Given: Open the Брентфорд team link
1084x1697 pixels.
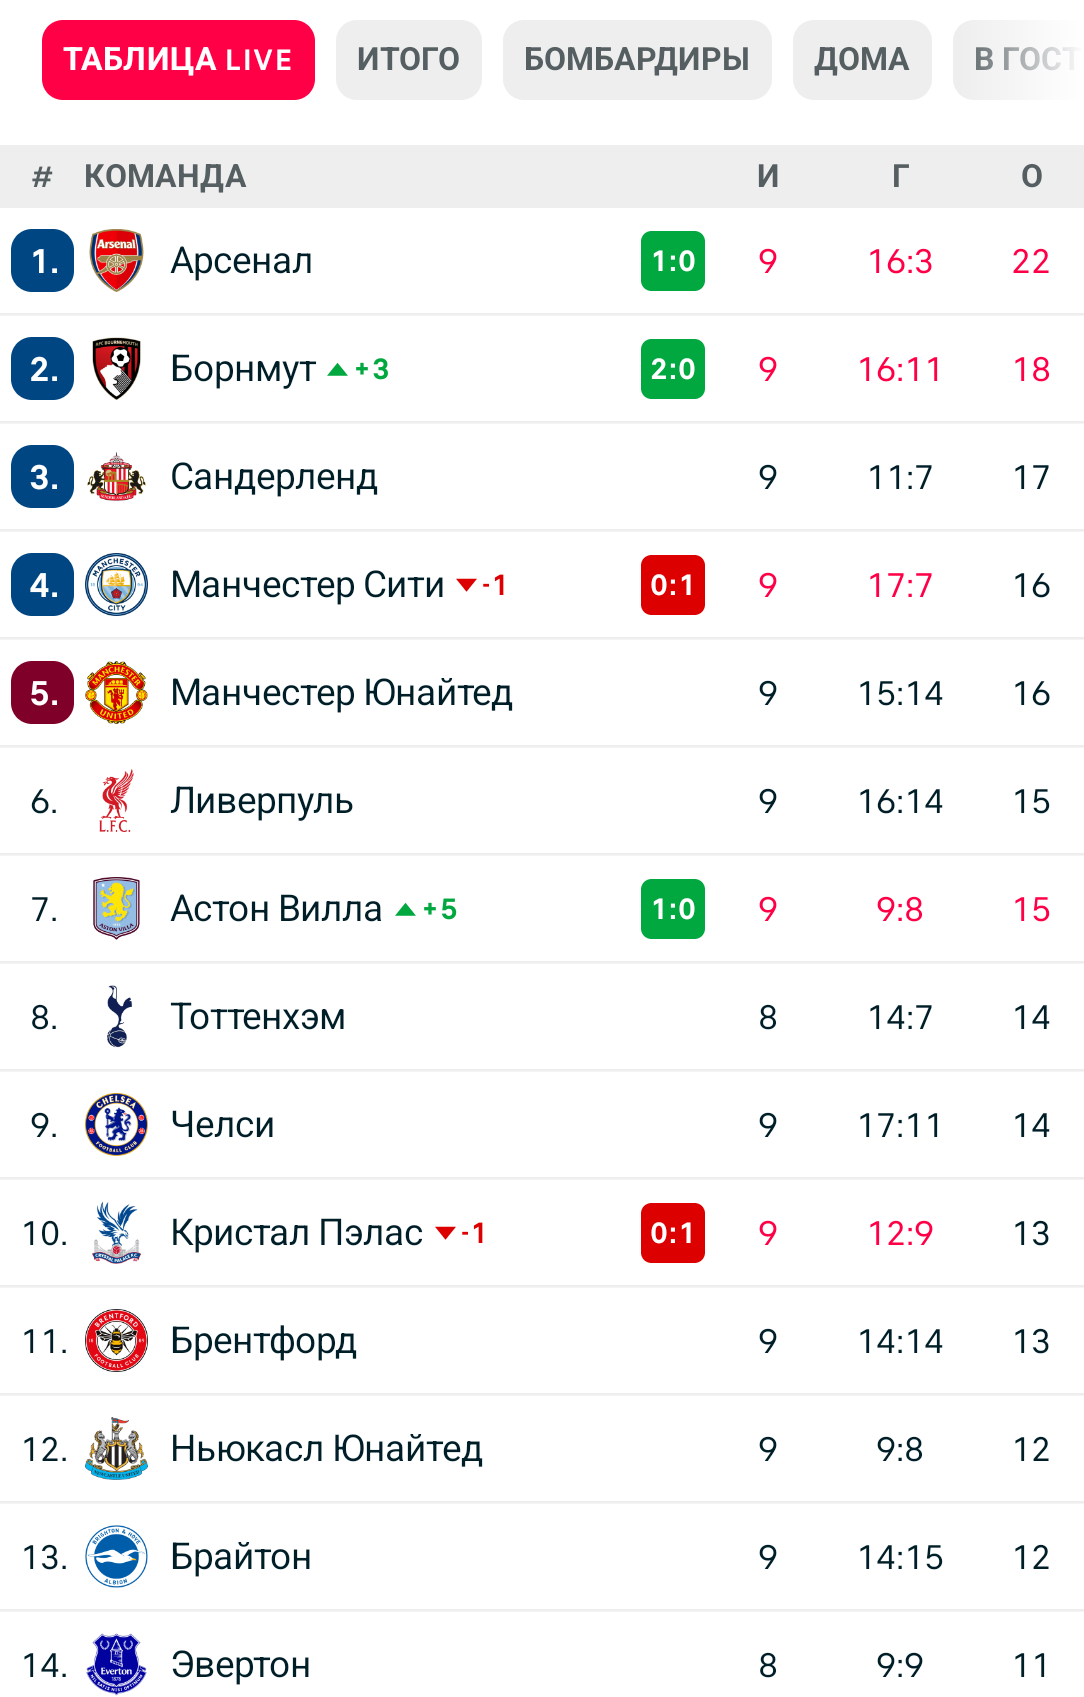Looking at the screenshot, I should [264, 1341].
